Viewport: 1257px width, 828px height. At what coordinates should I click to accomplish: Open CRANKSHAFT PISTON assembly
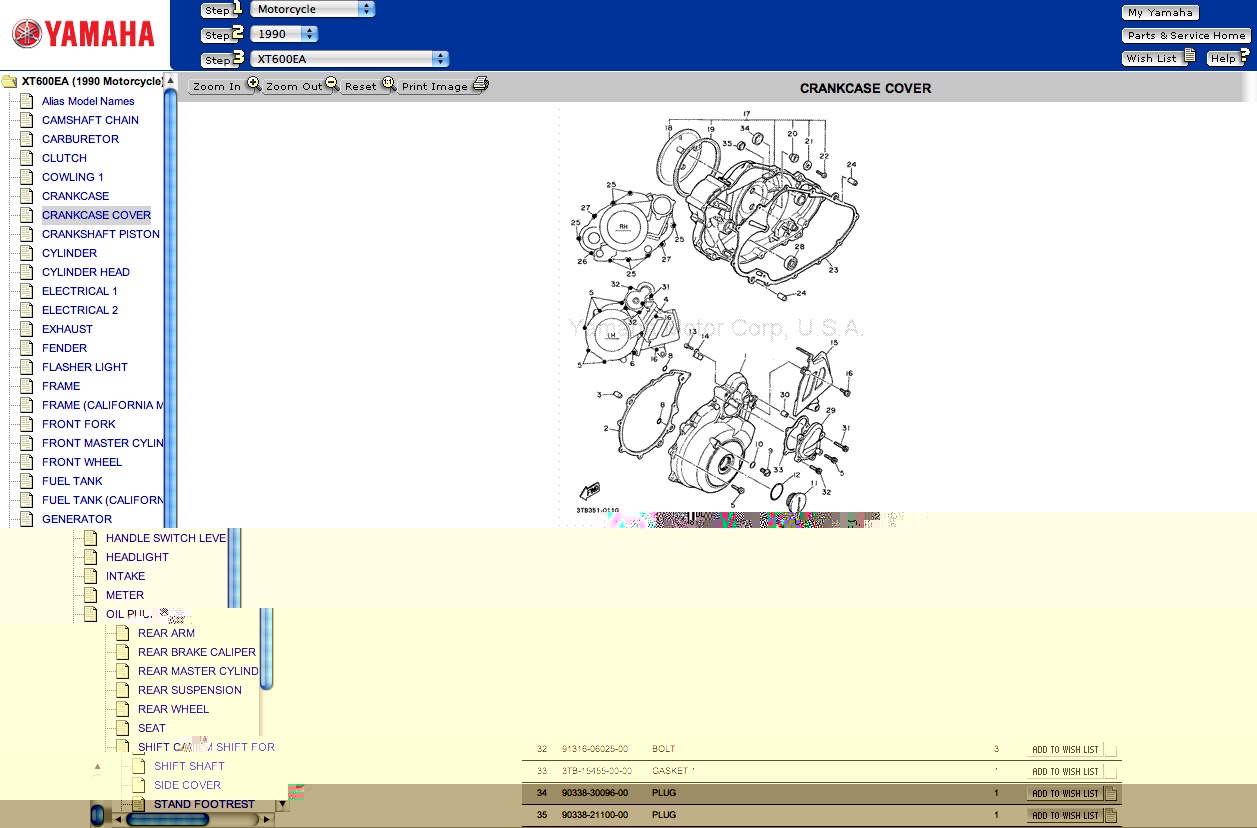pos(101,234)
